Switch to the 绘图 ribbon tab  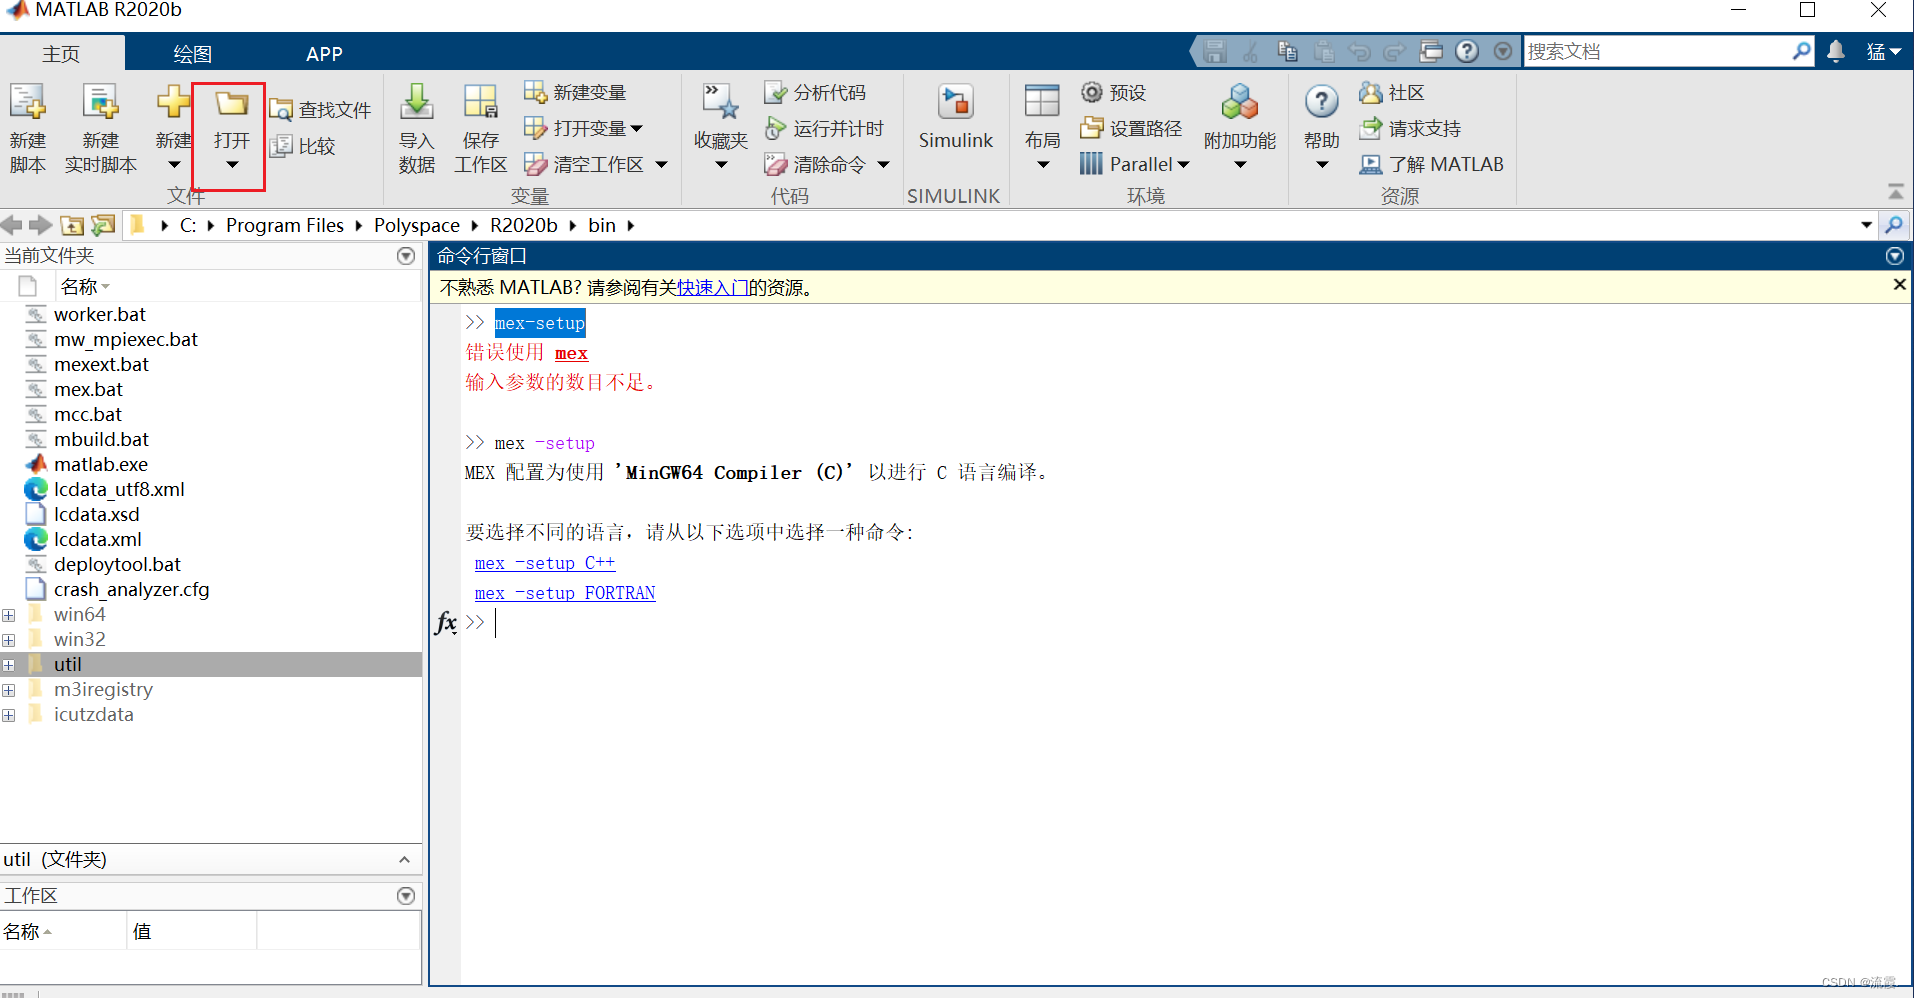click(x=190, y=53)
